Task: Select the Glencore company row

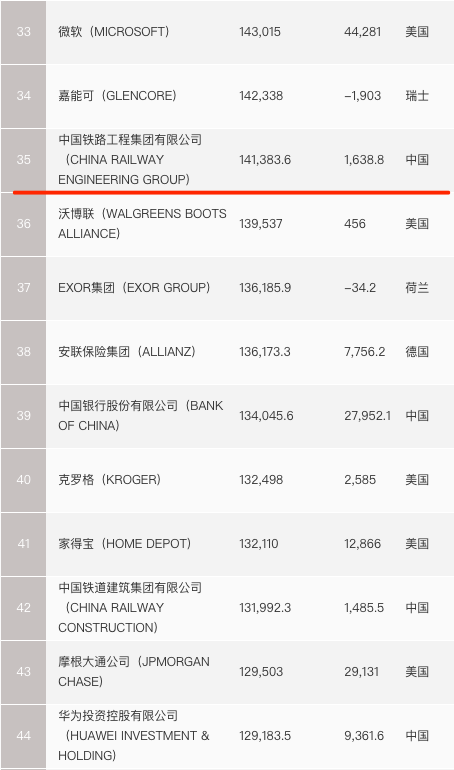Action: point(227,96)
